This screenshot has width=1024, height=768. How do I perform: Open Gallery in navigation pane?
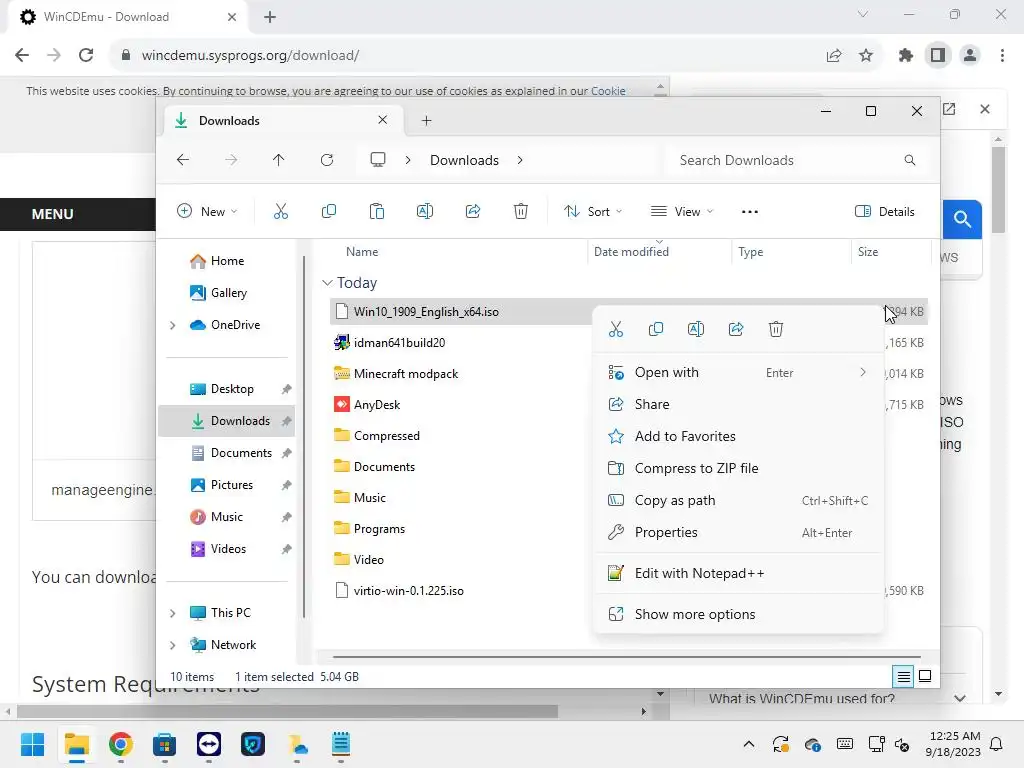(x=227, y=293)
